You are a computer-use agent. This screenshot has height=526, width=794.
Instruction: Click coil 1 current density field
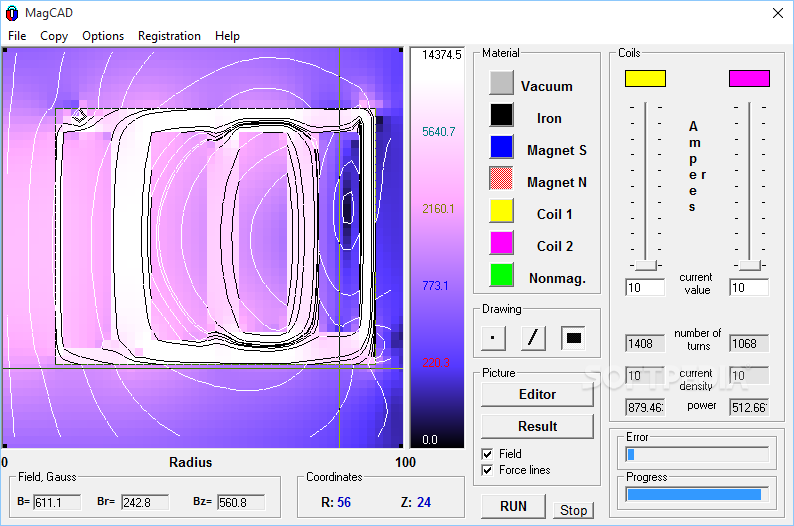click(x=645, y=376)
